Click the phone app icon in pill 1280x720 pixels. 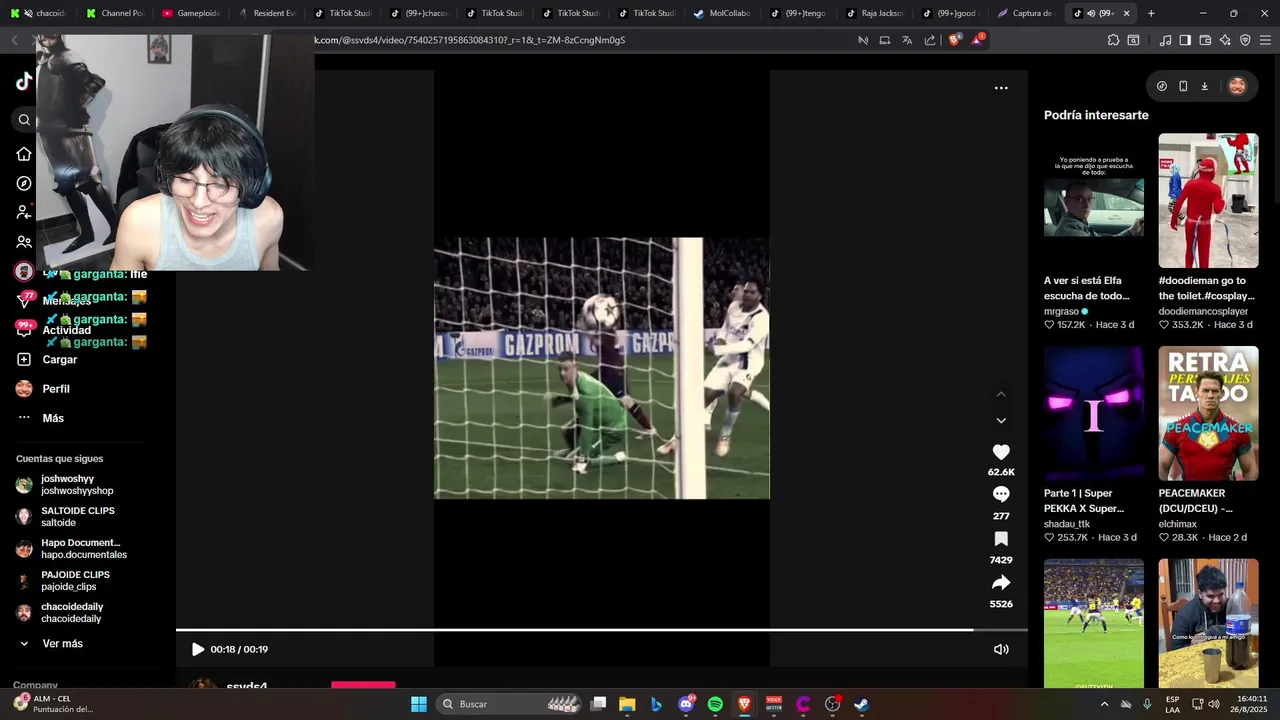pyautogui.click(x=1183, y=86)
